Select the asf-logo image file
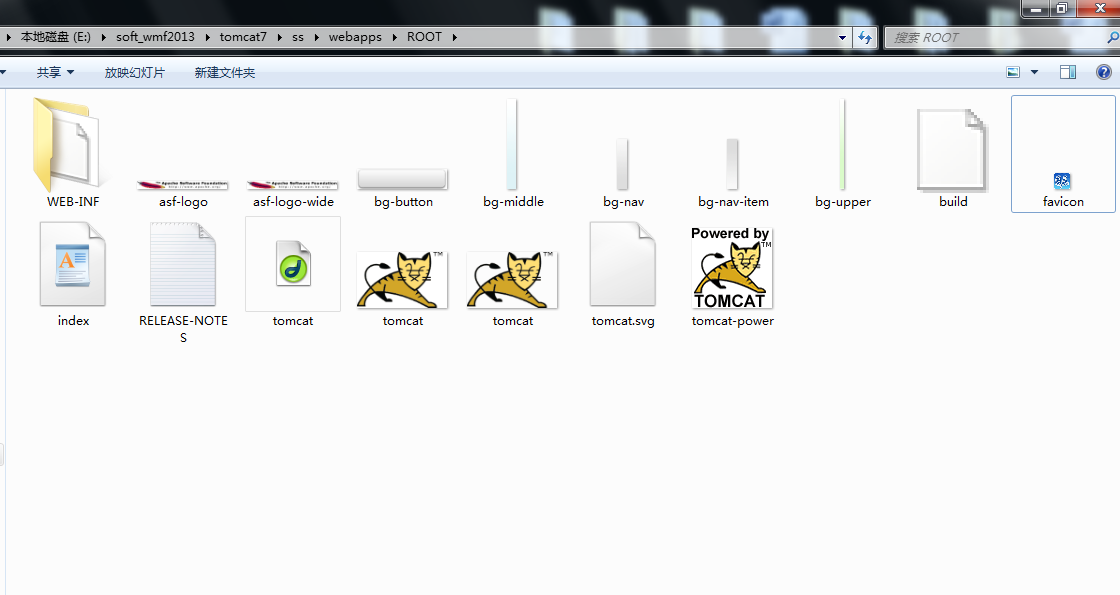 (x=183, y=185)
